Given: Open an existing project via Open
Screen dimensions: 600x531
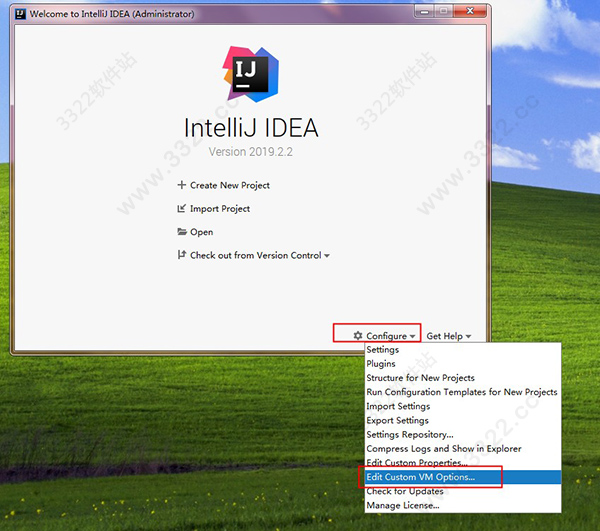Looking at the screenshot, I should [202, 232].
